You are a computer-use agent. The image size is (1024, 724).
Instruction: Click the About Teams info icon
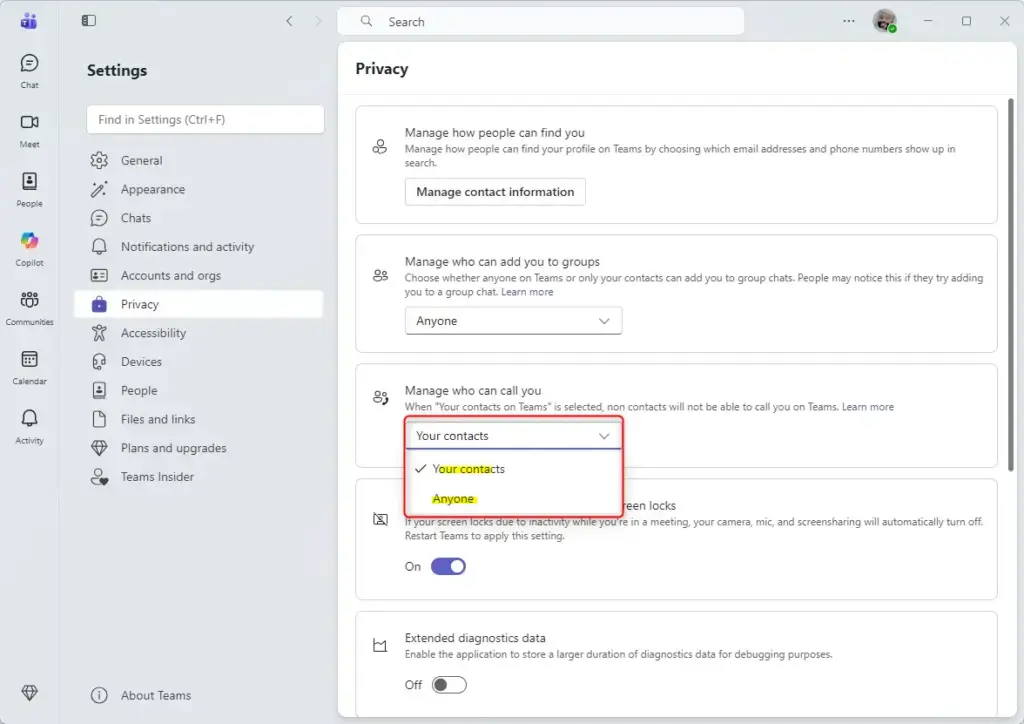tap(99, 695)
